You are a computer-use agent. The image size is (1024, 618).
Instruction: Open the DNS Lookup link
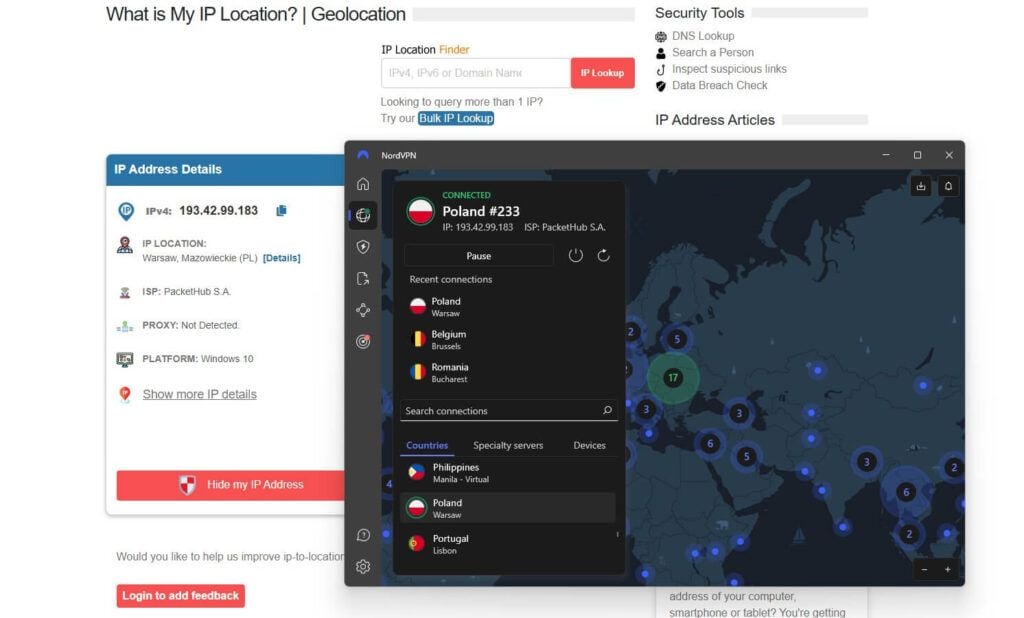703,36
